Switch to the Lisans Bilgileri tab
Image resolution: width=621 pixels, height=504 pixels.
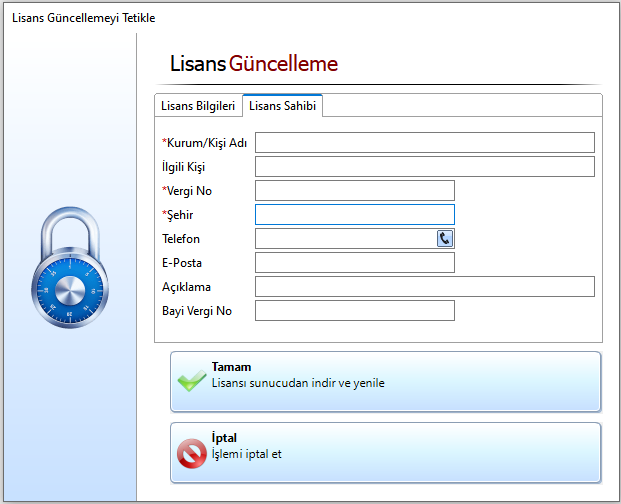[x=198, y=106]
